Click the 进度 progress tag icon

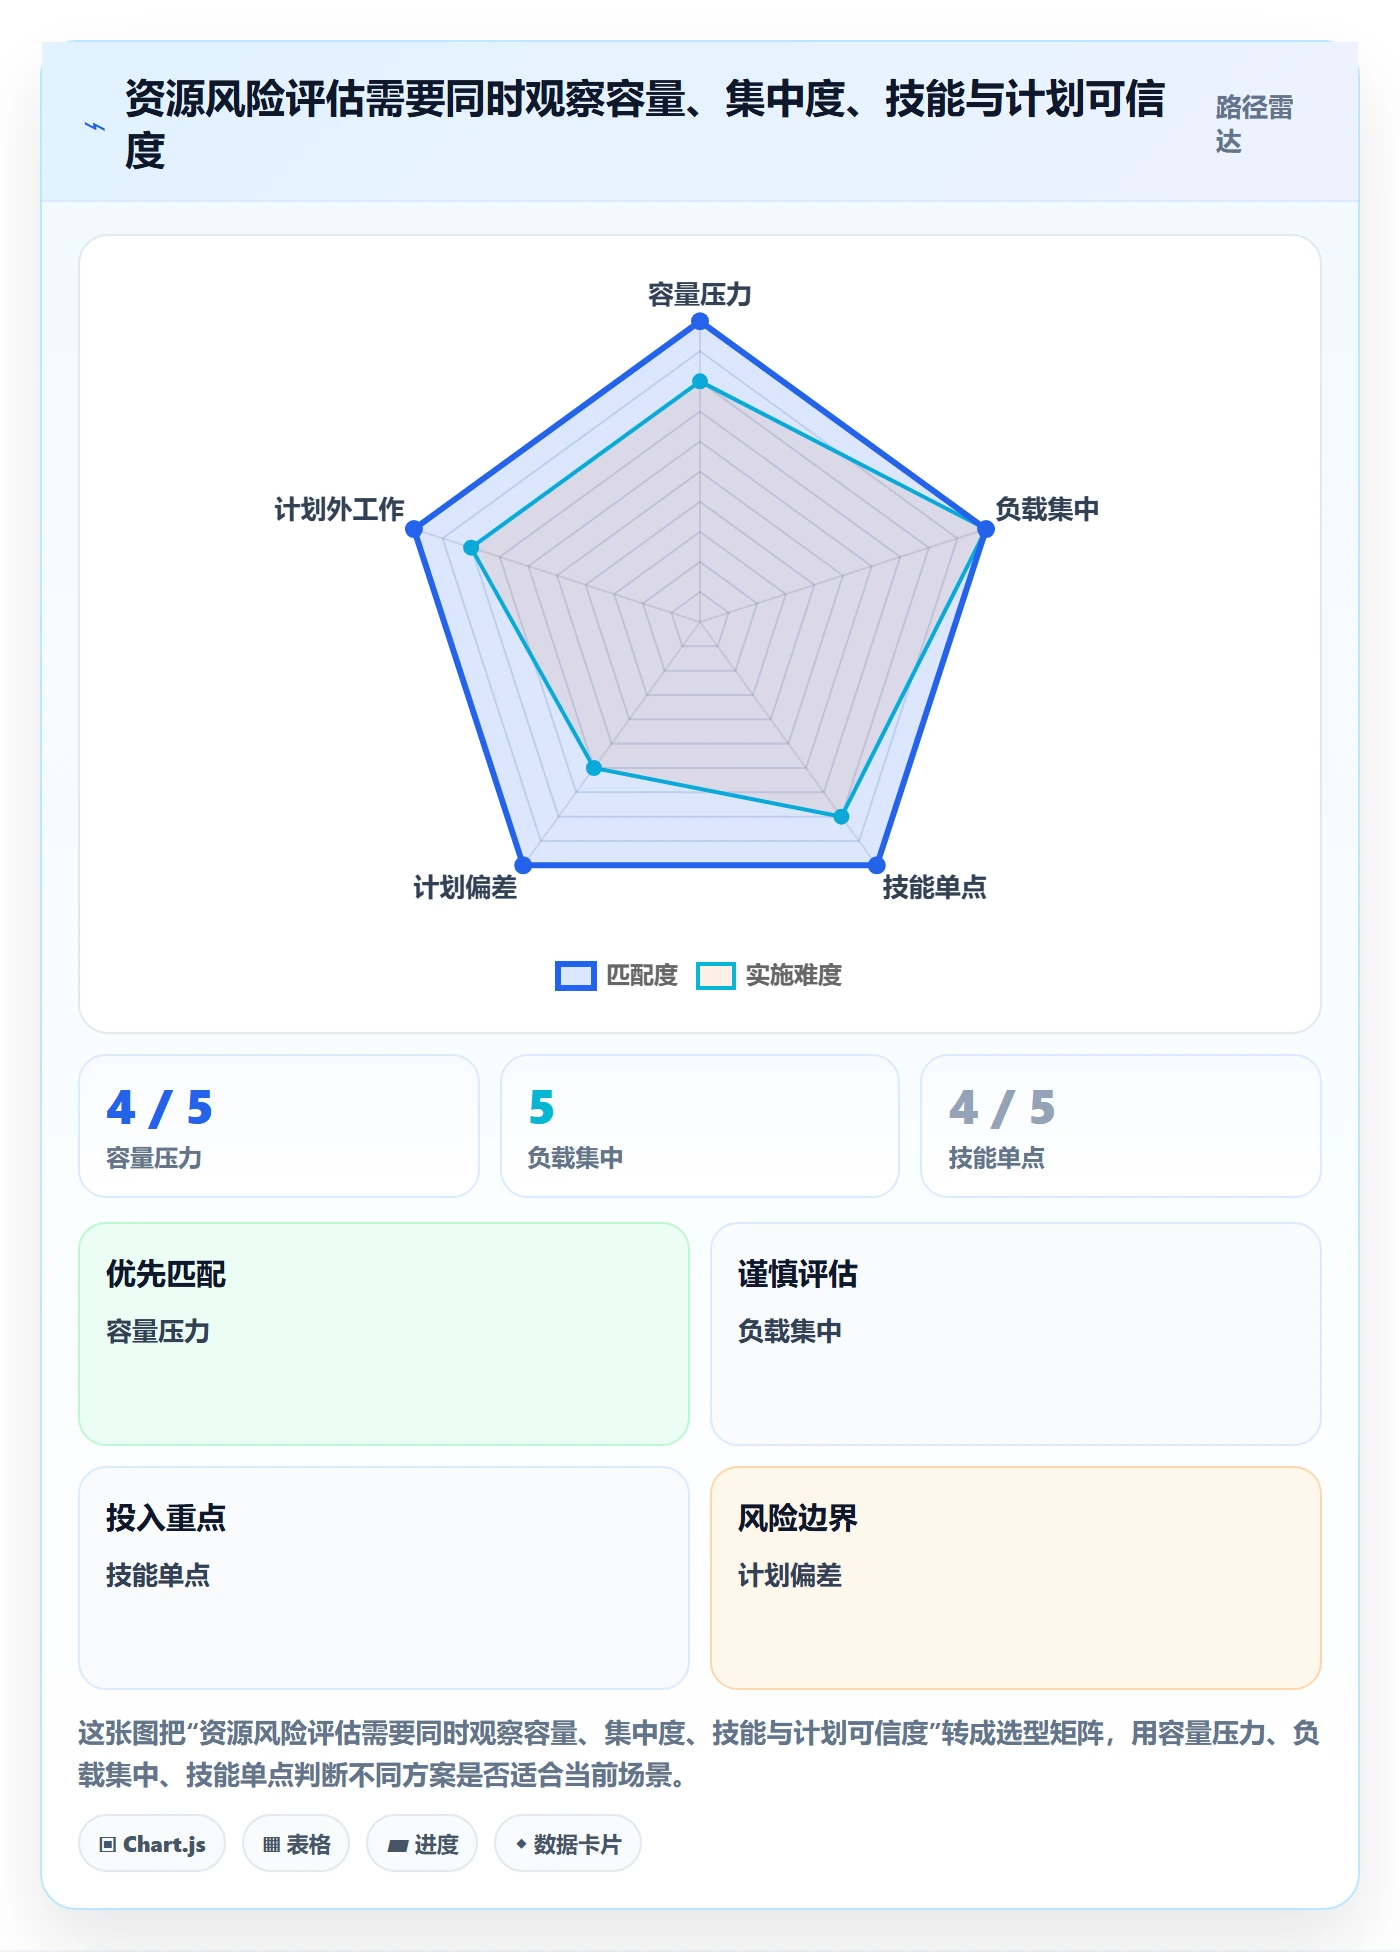tap(398, 1845)
